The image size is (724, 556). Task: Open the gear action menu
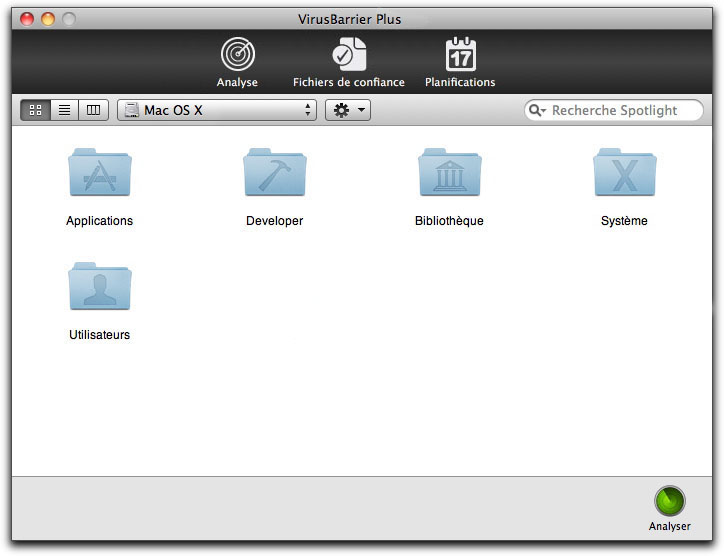coord(348,110)
